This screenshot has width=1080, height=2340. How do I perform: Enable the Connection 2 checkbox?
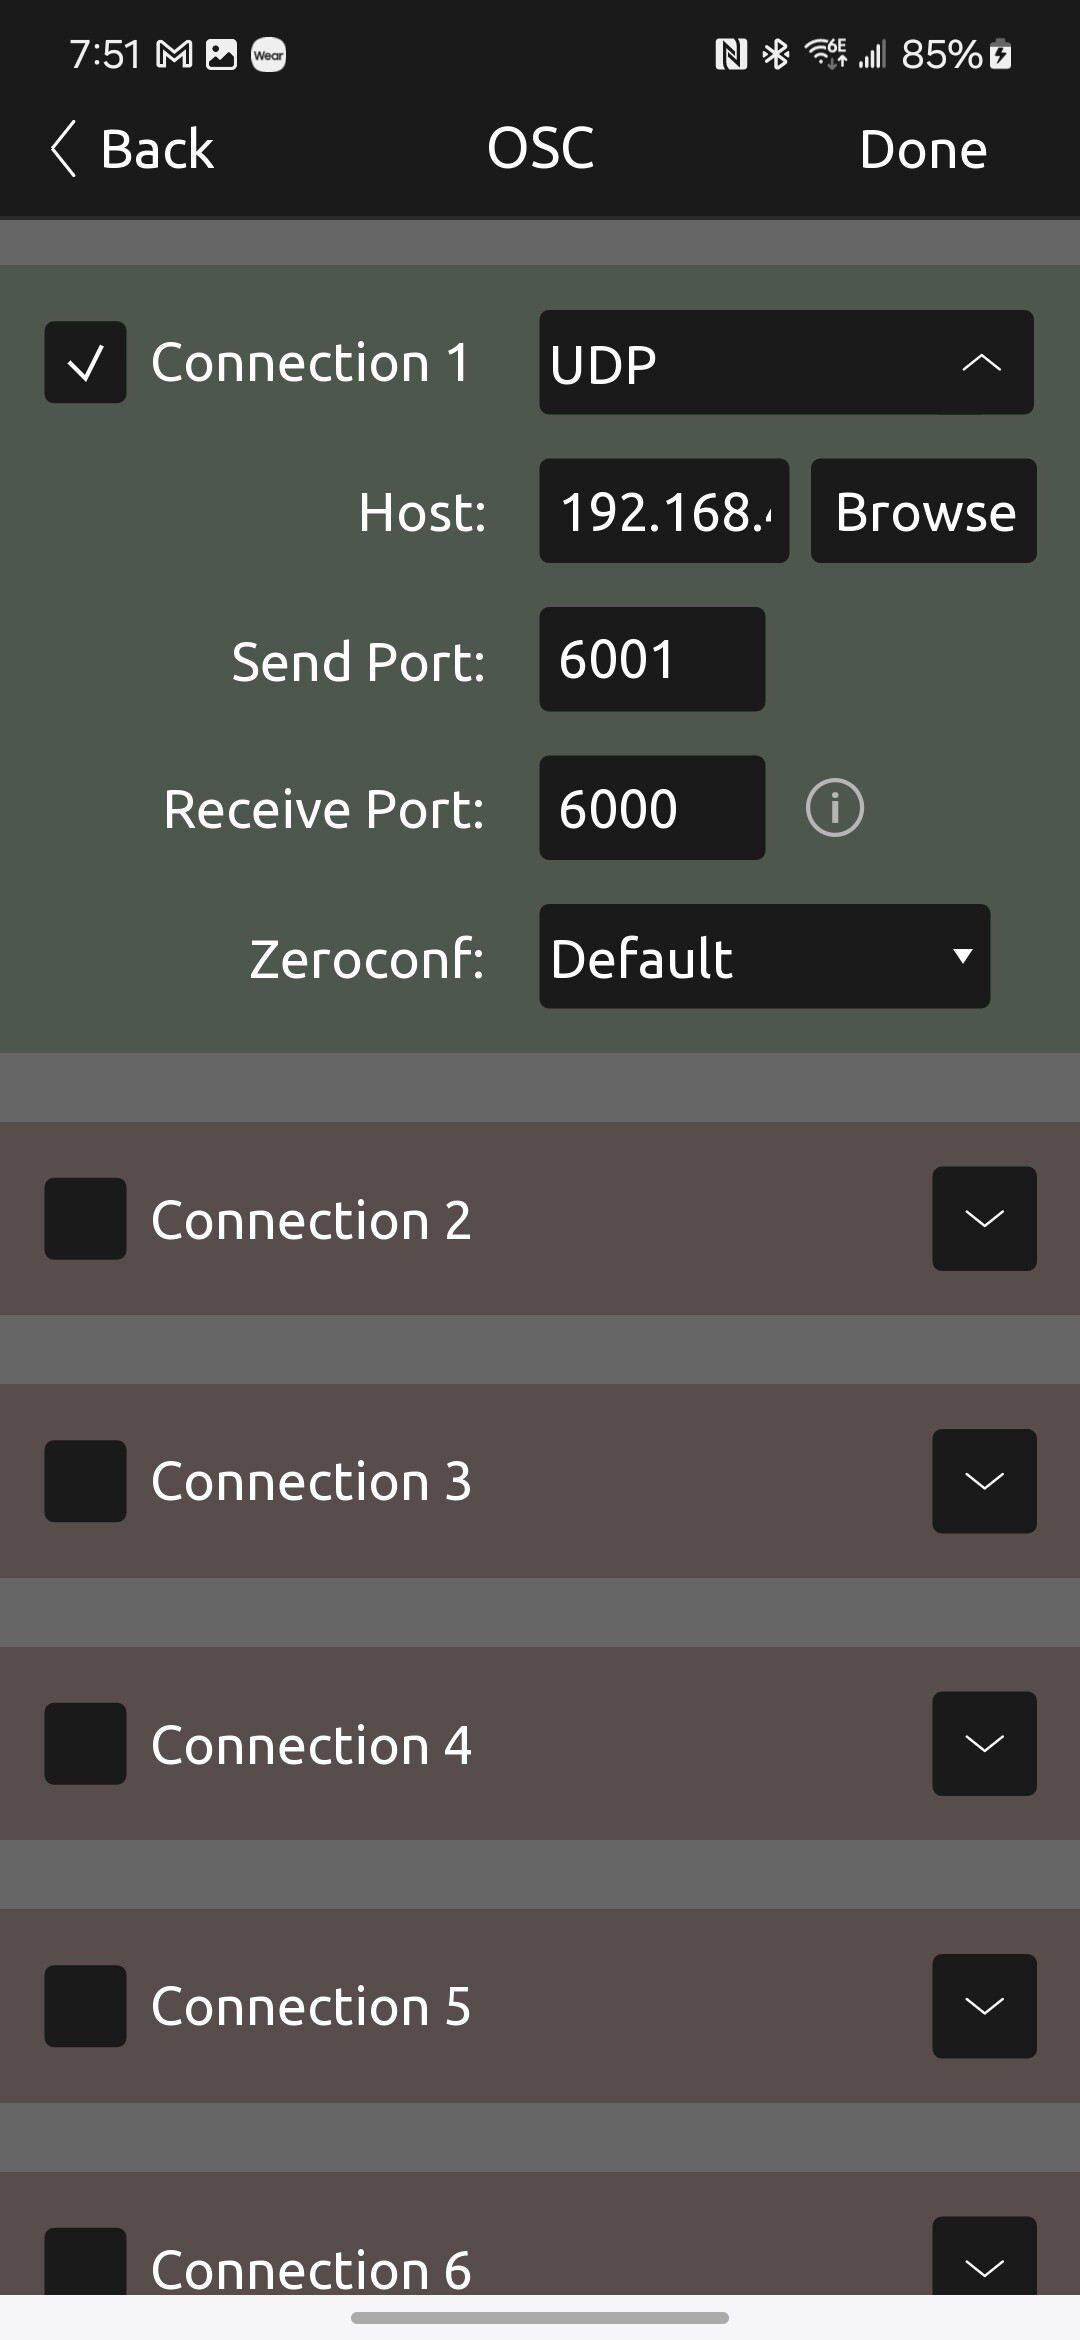point(85,1218)
